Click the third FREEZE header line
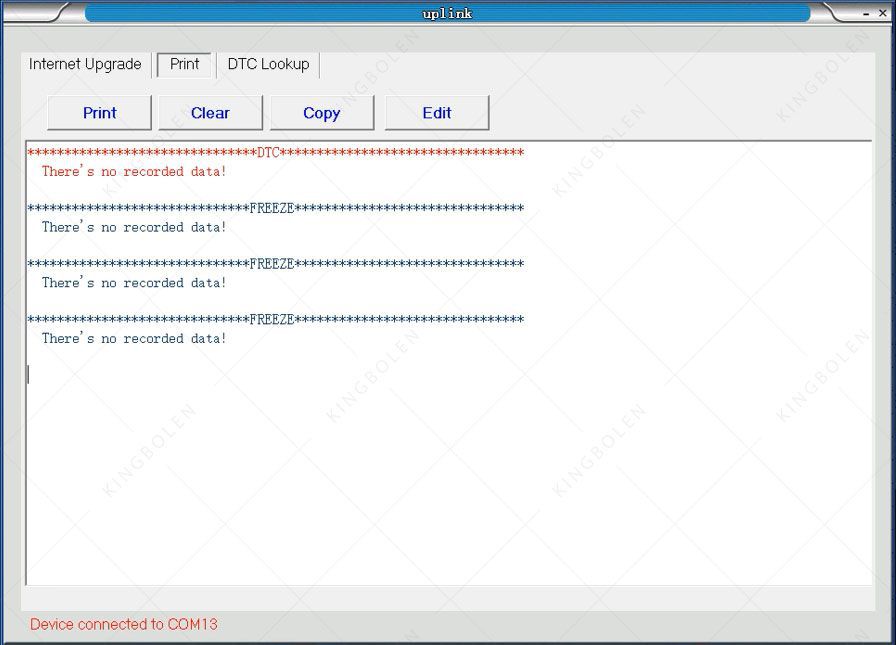Image resolution: width=896 pixels, height=645 pixels. point(275,319)
